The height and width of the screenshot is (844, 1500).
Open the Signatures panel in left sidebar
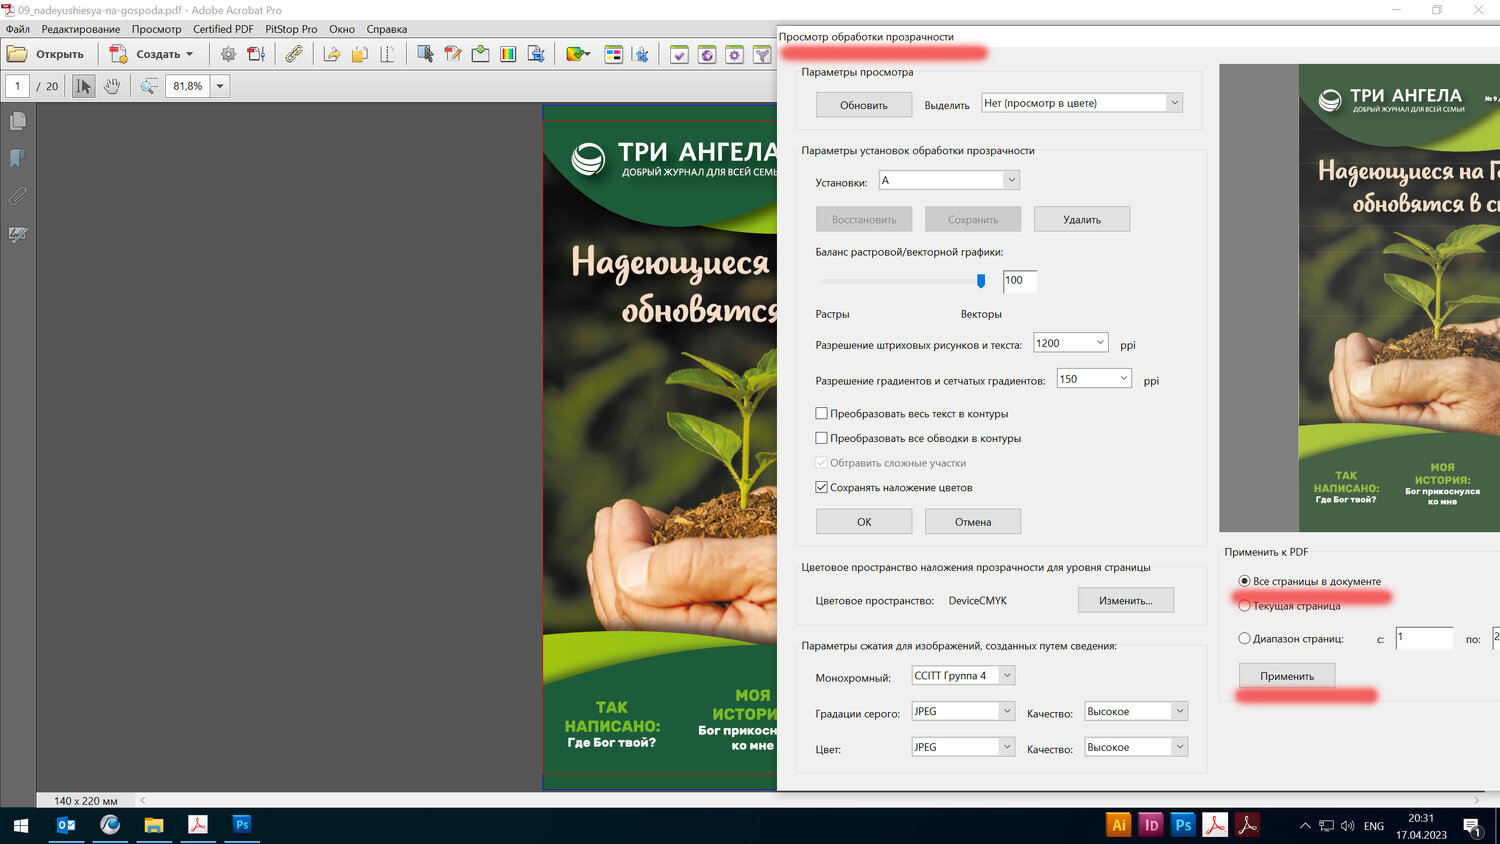coord(18,235)
